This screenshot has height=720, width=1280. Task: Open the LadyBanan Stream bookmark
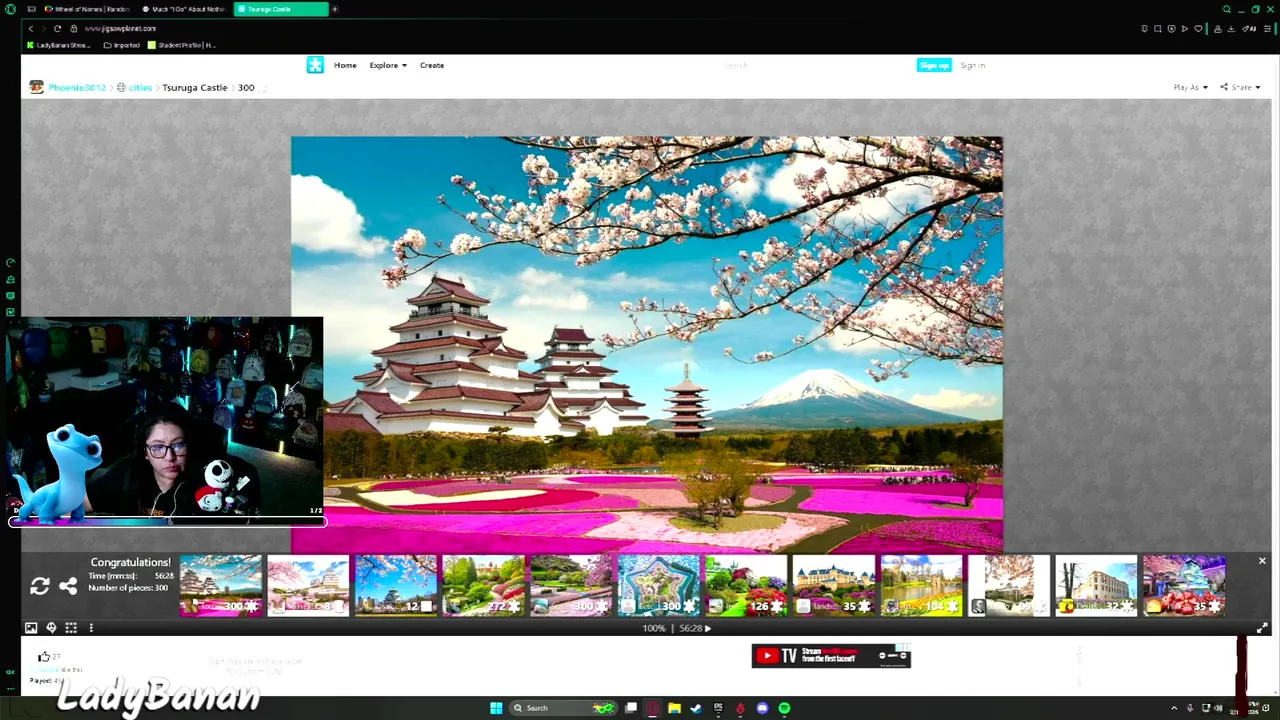(59, 45)
